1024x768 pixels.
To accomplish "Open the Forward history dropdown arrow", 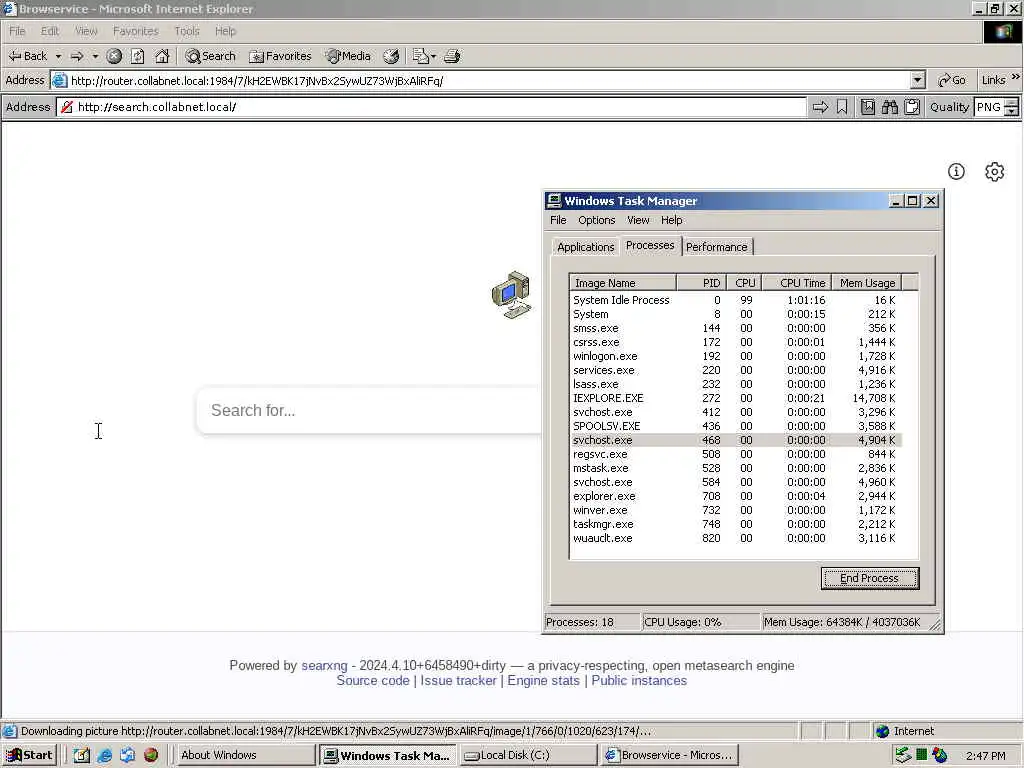I will click(x=95, y=56).
